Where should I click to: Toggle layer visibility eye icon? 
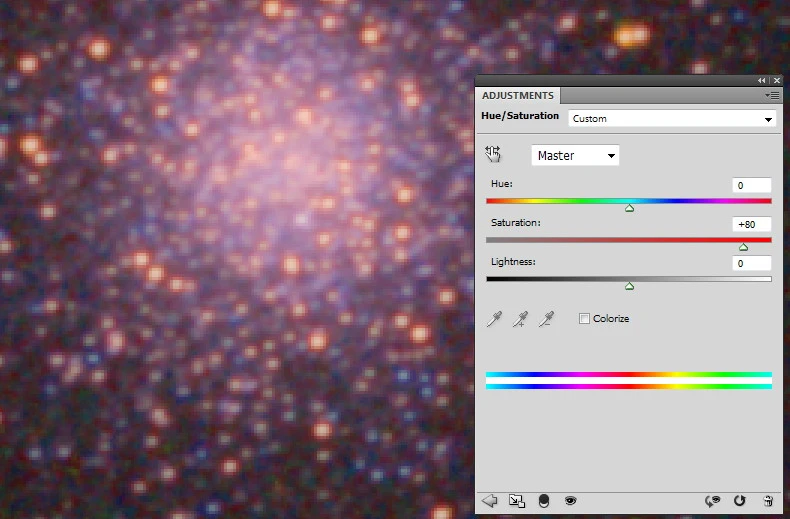coord(570,501)
